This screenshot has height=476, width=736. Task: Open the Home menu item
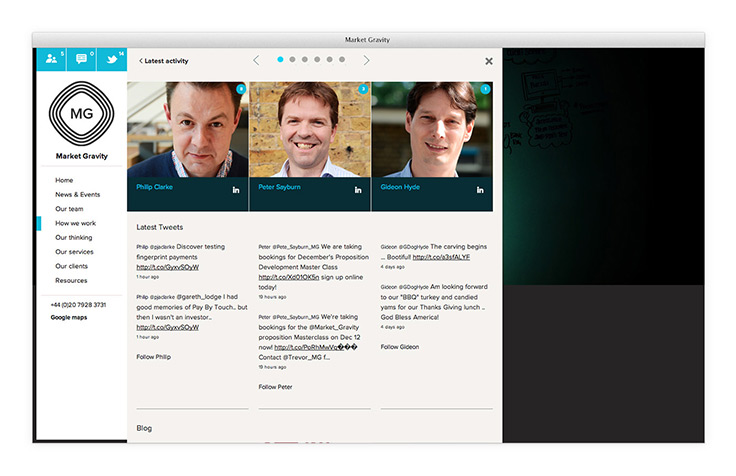64,180
